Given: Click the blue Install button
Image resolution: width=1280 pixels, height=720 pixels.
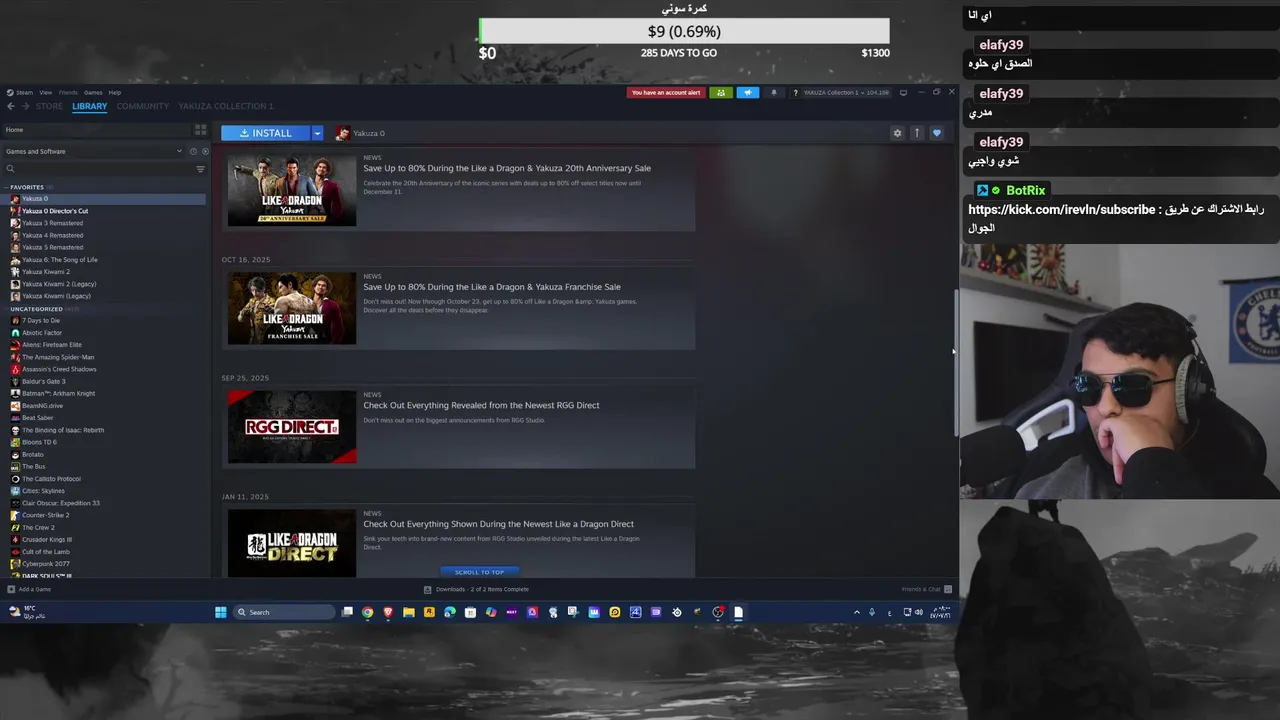Looking at the screenshot, I should point(266,133).
